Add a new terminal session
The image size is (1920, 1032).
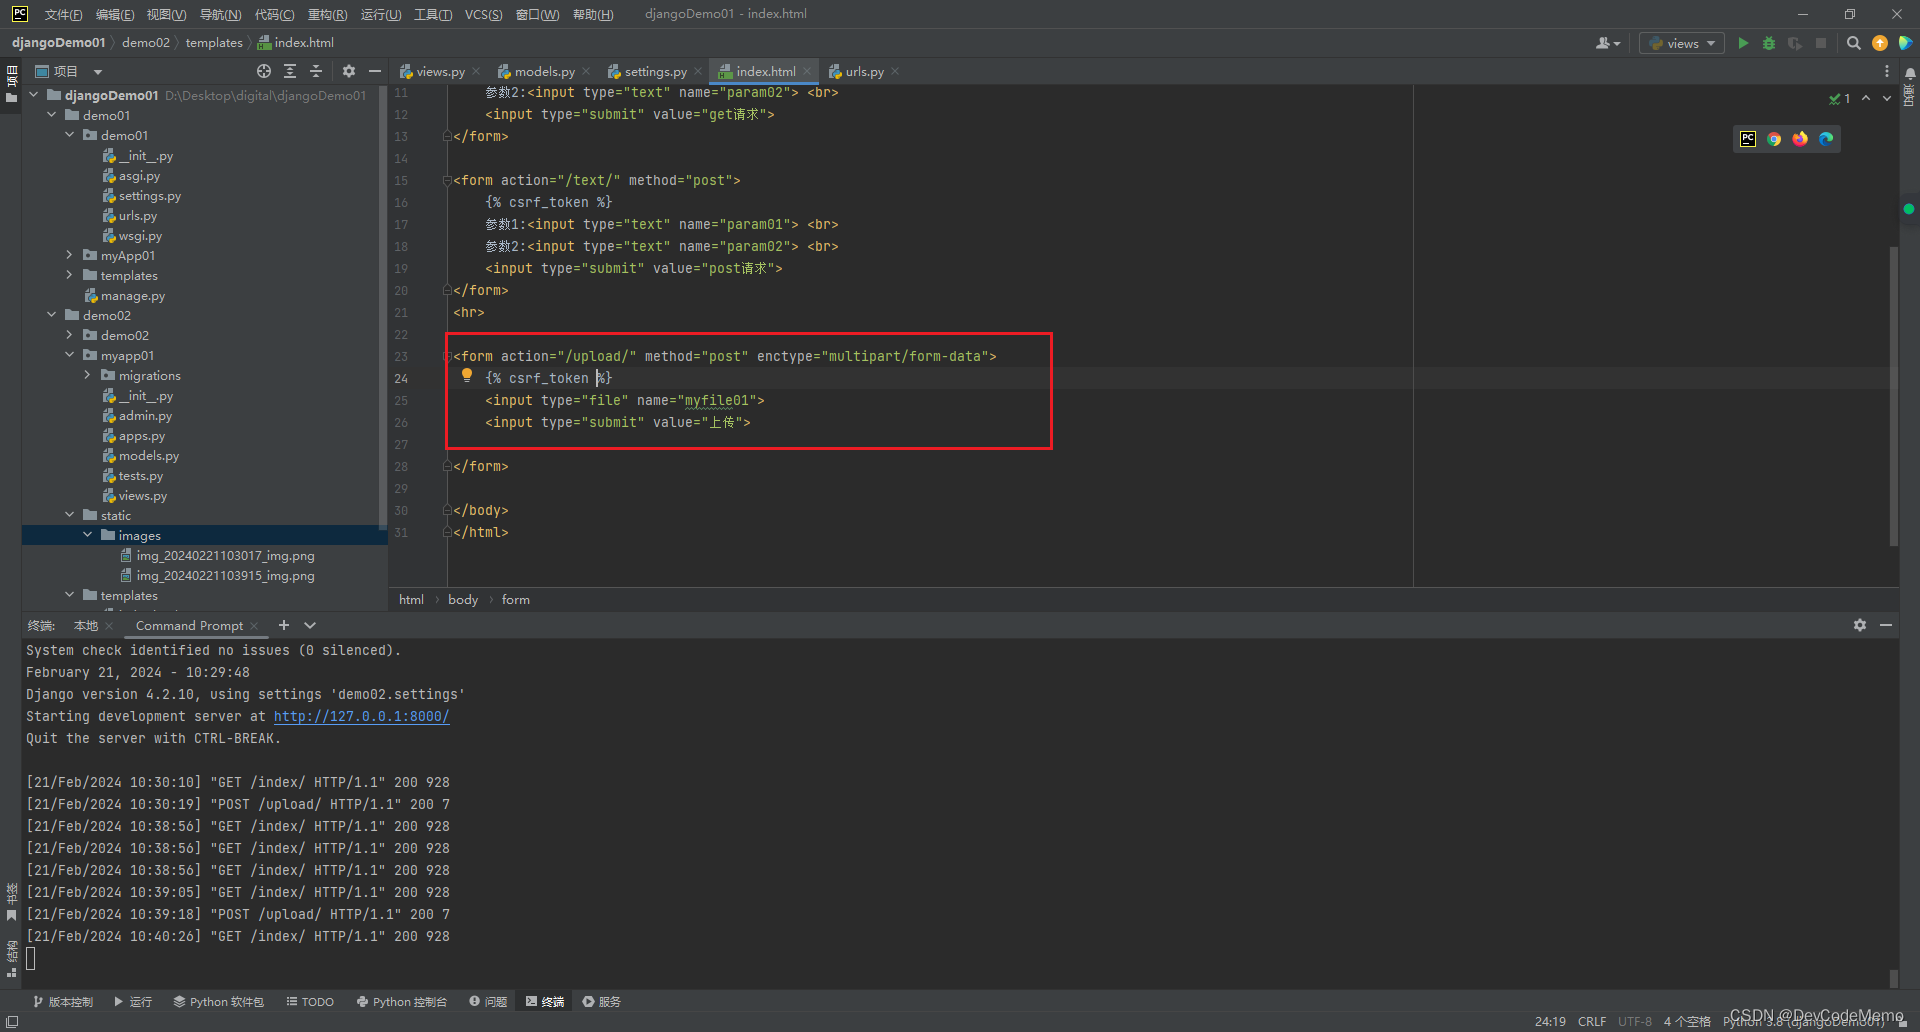coord(284,625)
